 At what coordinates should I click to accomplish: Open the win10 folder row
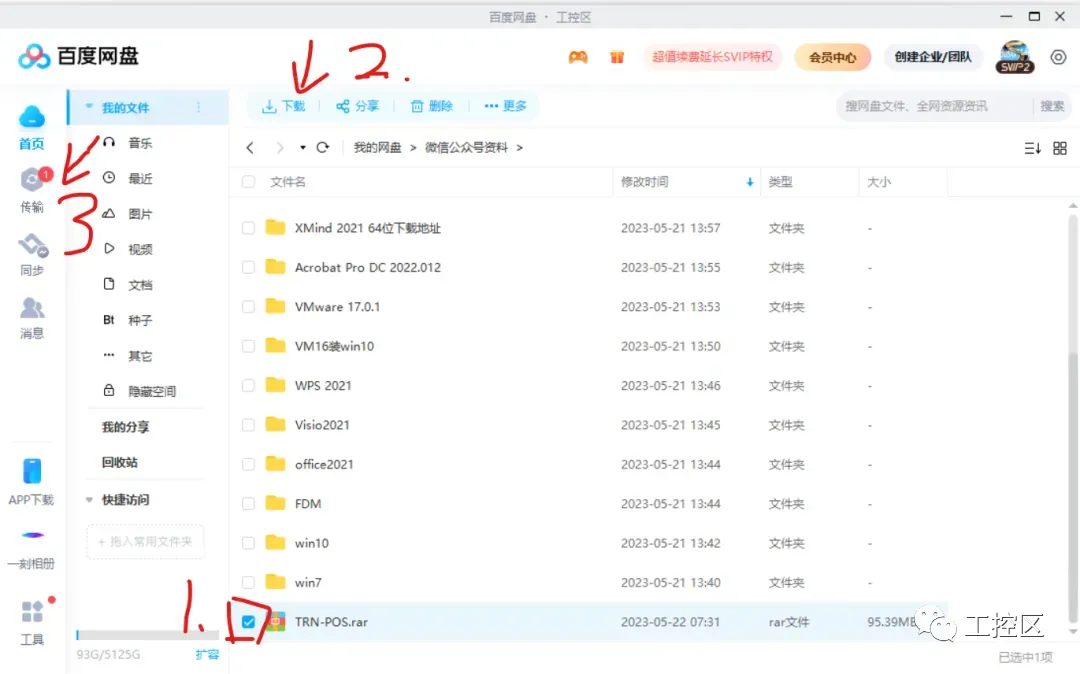[588, 543]
